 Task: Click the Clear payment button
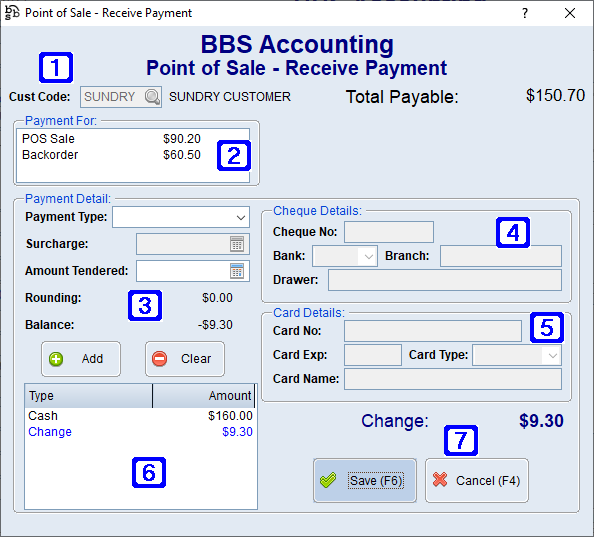pyautogui.click(x=185, y=359)
